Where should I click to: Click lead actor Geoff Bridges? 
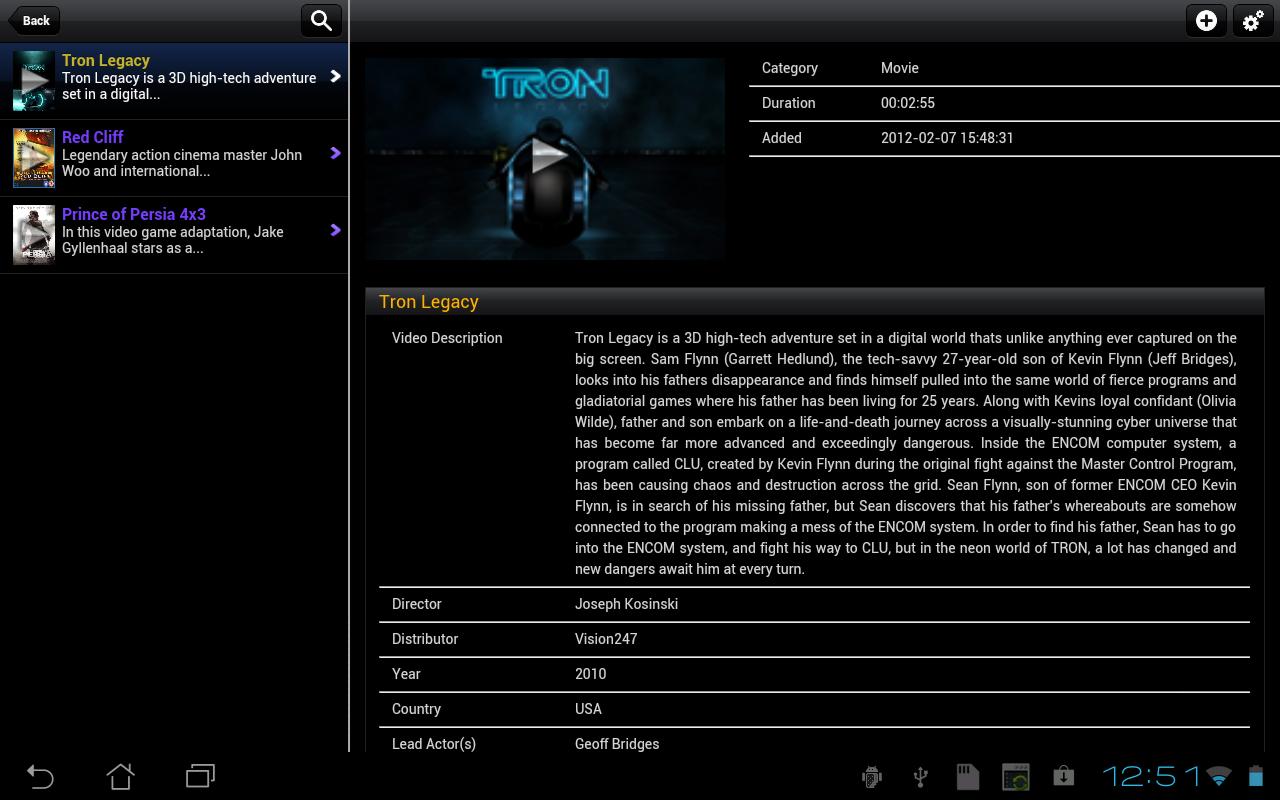pyautogui.click(x=617, y=744)
